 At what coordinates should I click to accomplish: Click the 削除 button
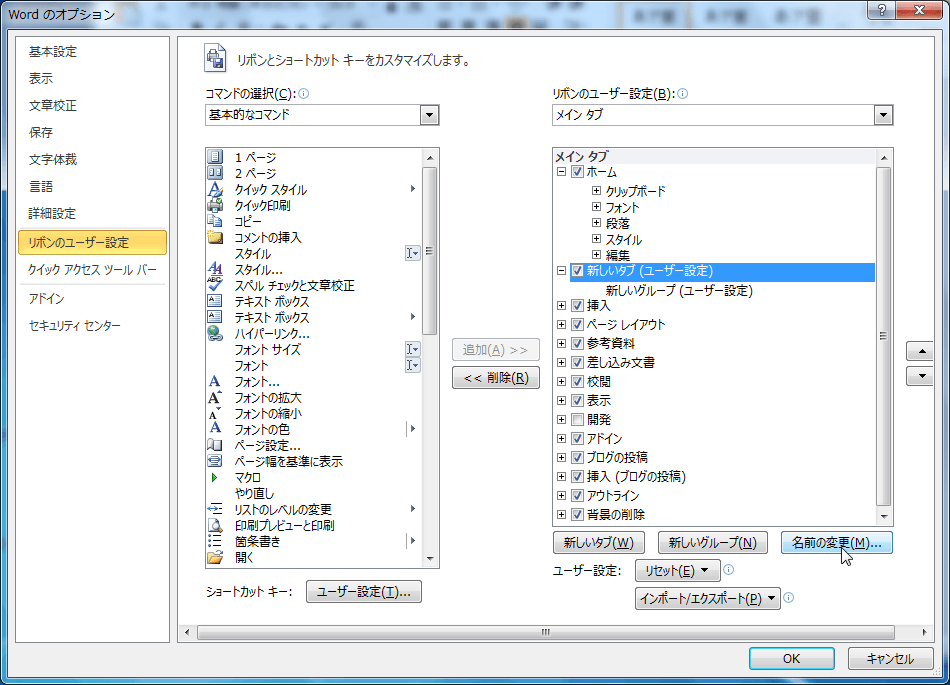[x=496, y=378]
